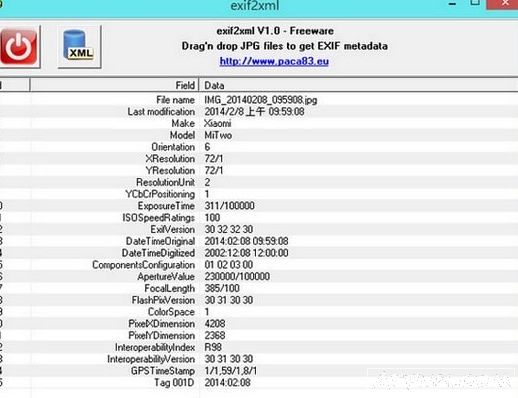Viewport: 518px width, 398px height.
Task: Select the YCbCrPositioning field label
Action: 160,194
